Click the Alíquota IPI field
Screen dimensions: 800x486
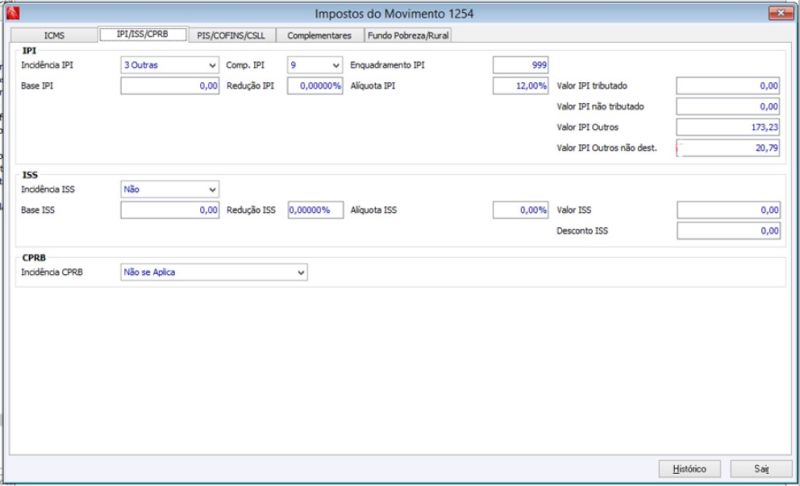coord(520,86)
